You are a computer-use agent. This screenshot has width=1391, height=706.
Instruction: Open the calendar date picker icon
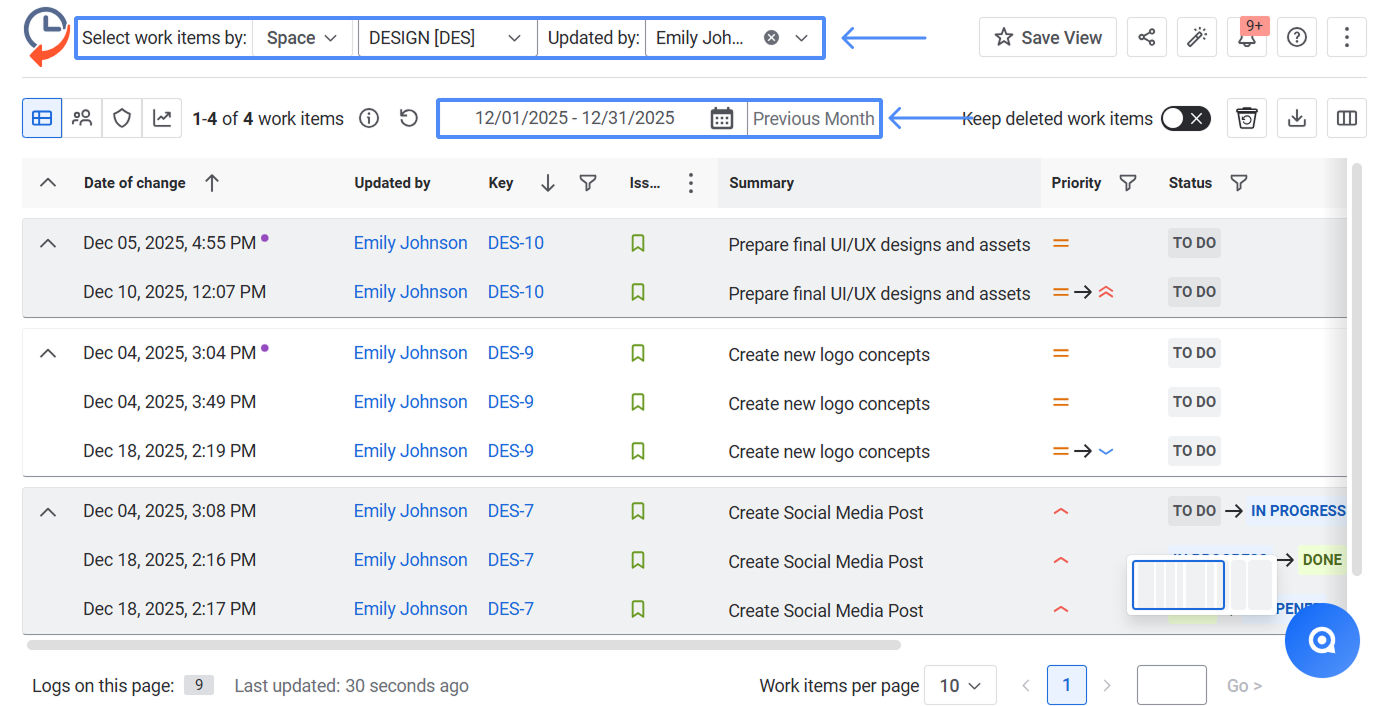[x=721, y=118]
